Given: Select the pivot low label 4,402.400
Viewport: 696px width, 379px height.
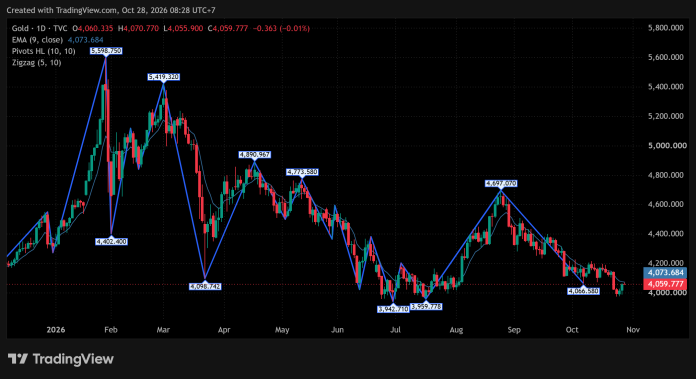Looking at the screenshot, I should click(x=111, y=242).
